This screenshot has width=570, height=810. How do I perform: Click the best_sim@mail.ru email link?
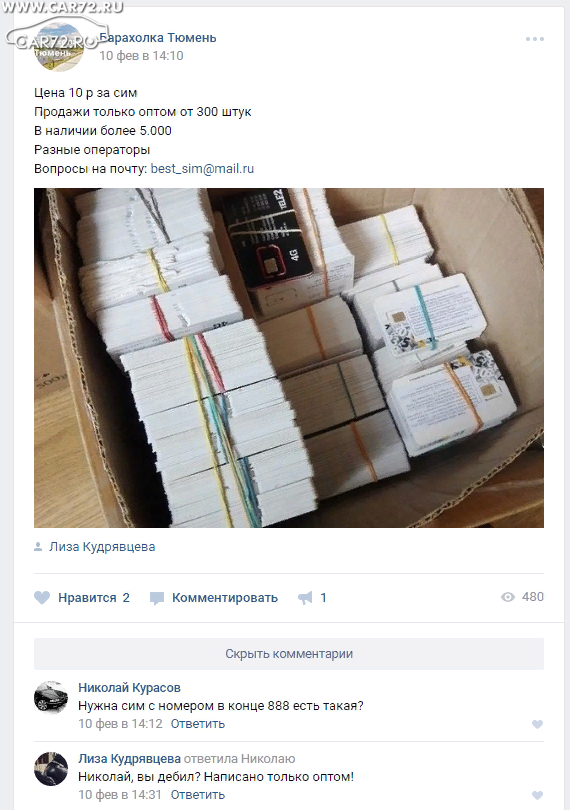click(202, 169)
